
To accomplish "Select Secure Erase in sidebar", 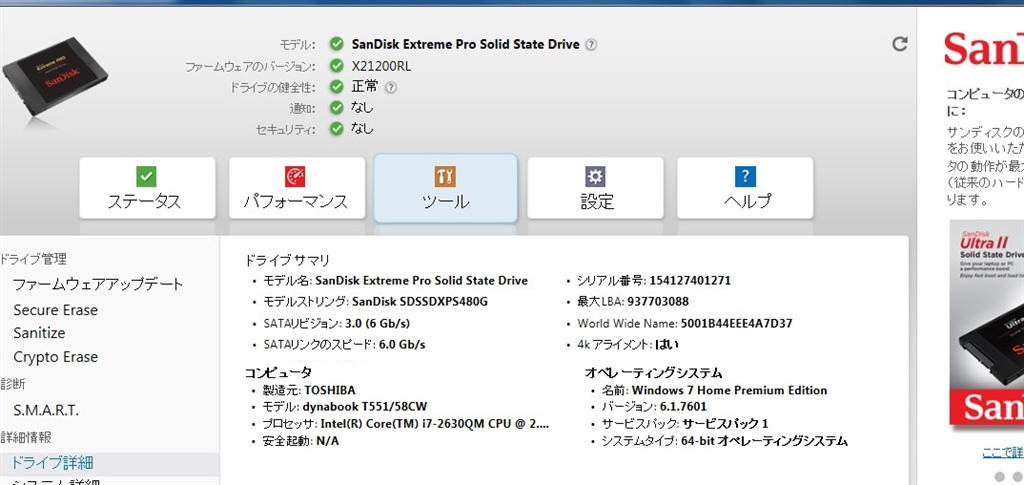I will pyautogui.click(x=56, y=310).
